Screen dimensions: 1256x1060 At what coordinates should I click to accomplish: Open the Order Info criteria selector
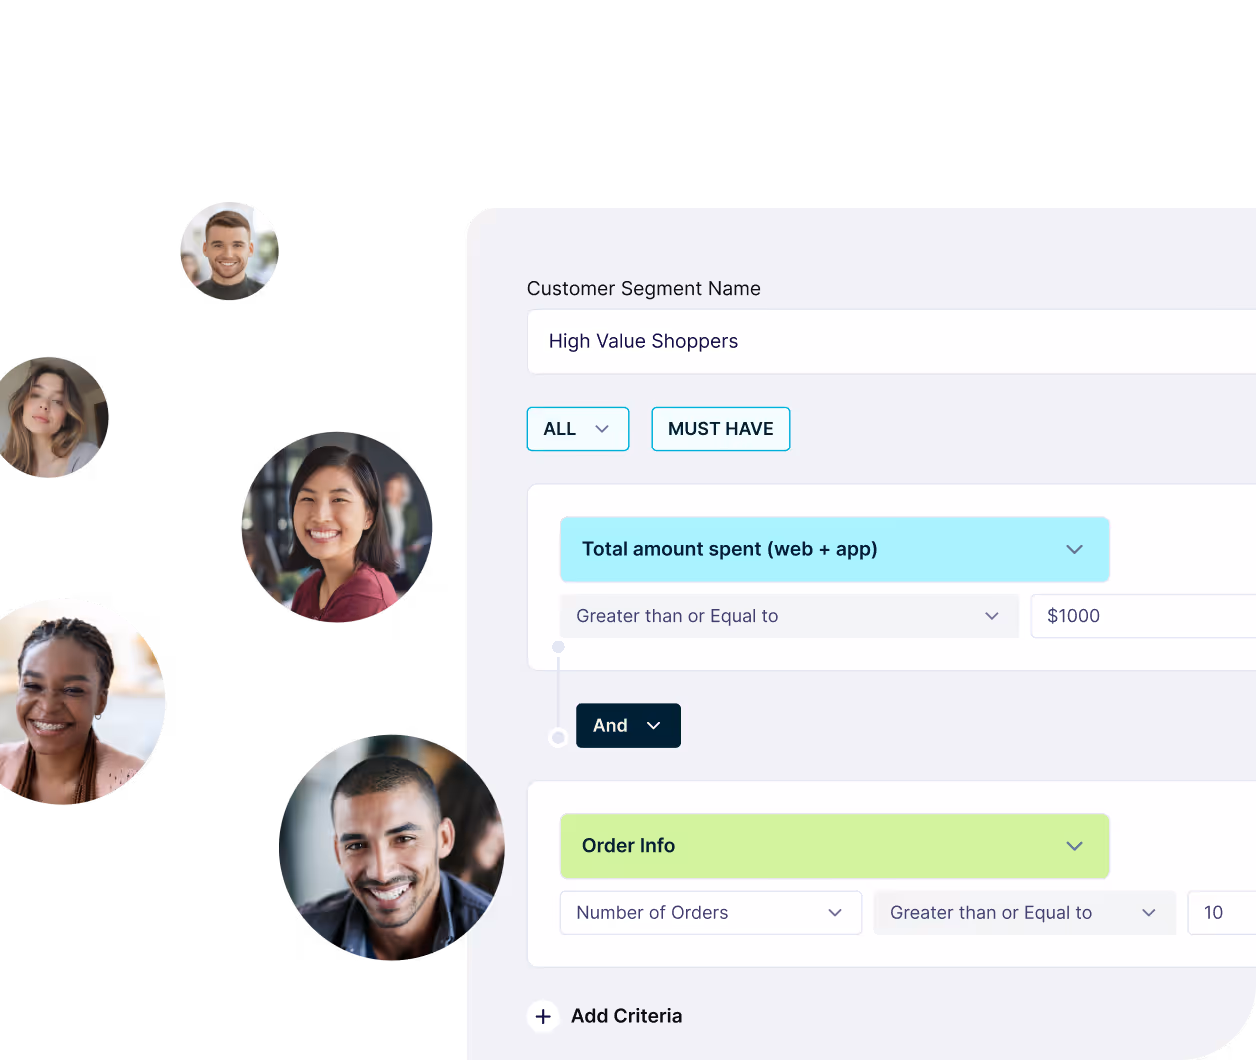click(835, 846)
